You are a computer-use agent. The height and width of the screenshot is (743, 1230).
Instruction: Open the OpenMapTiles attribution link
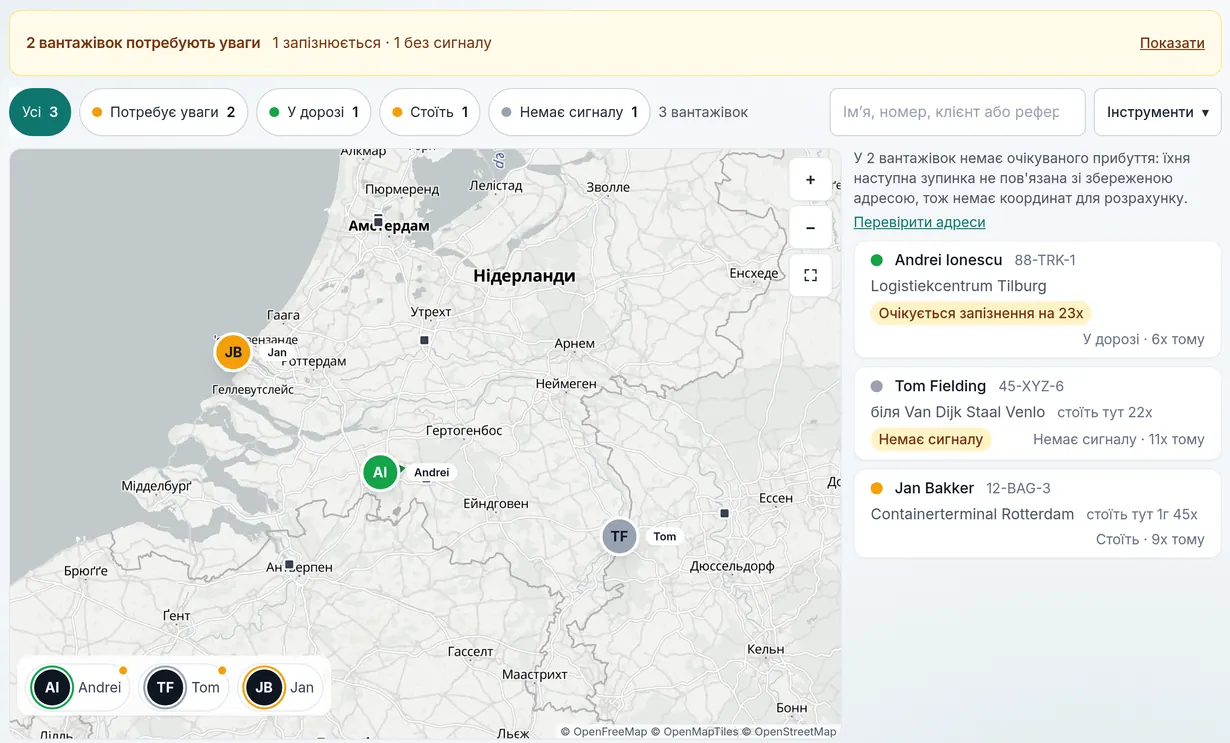tap(701, 732)
